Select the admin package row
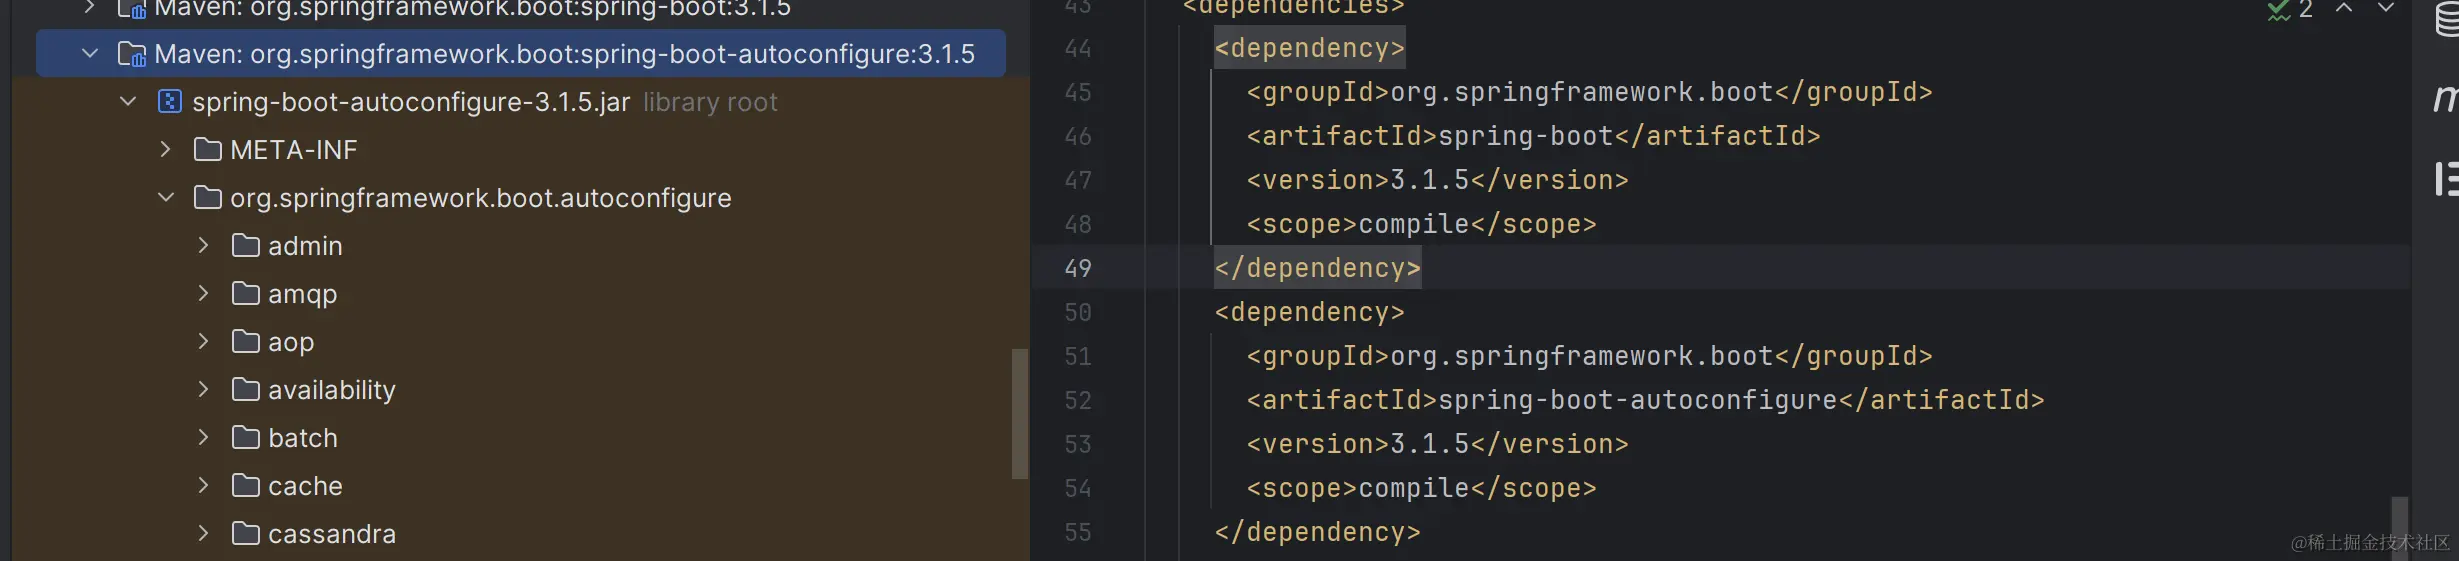The height and width of the screenshot is (561, 2459). pos(521,245)
